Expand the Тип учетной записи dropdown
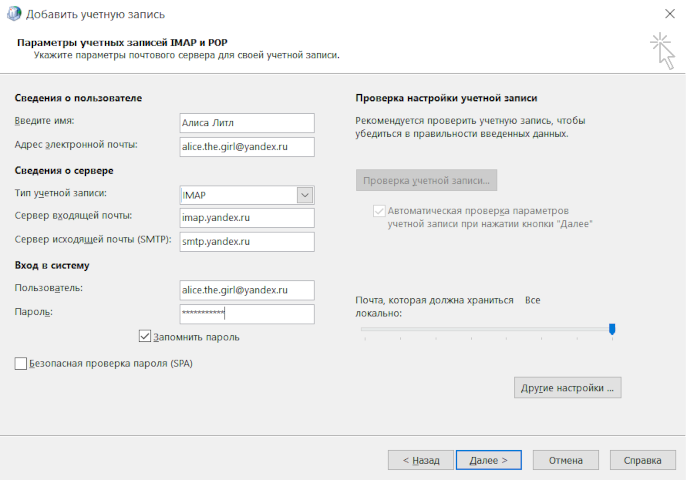Image resolution: width=686 pixels, height=480 pixels. (306, 195)
